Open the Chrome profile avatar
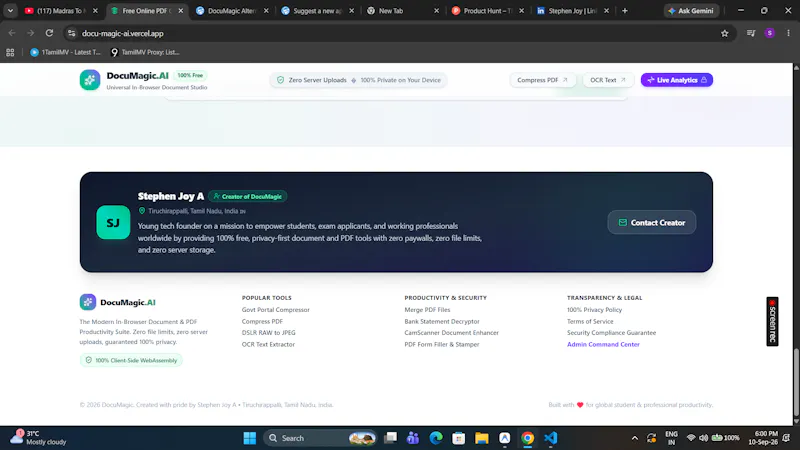The width and height of the screenshot is (800, 450). [769, 33]
